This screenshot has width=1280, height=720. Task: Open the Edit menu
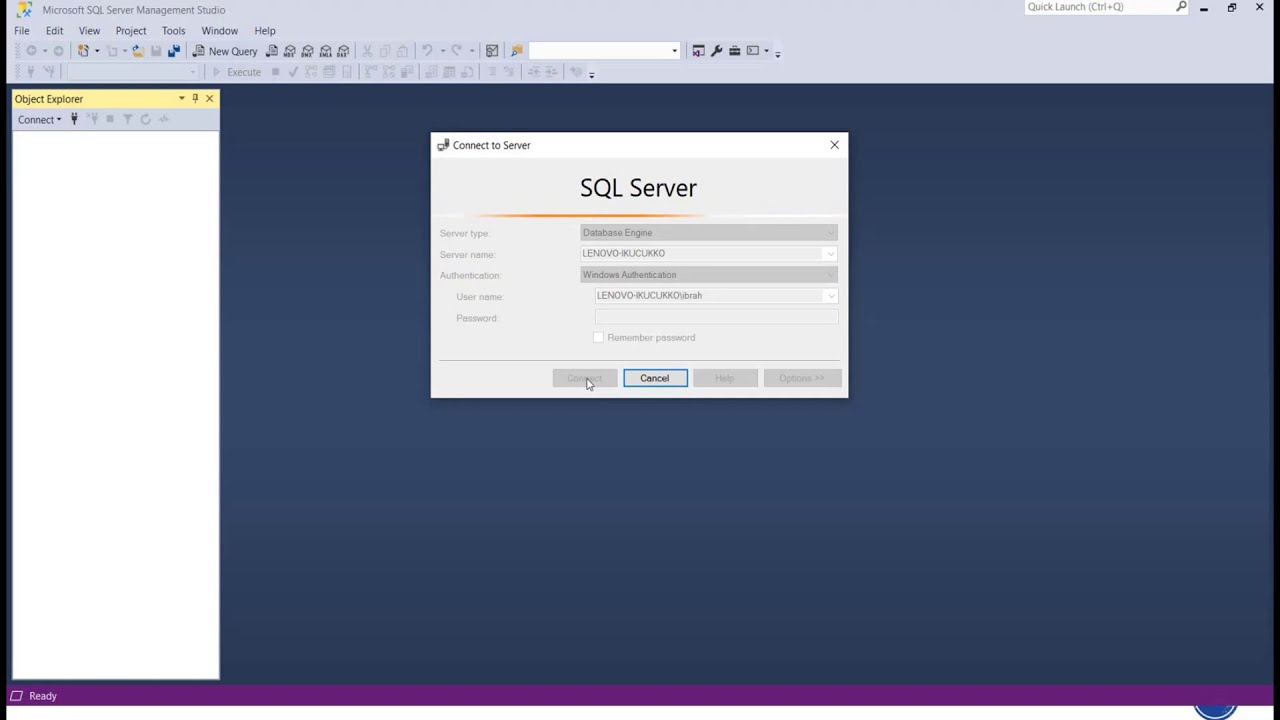tap(54, 31)
